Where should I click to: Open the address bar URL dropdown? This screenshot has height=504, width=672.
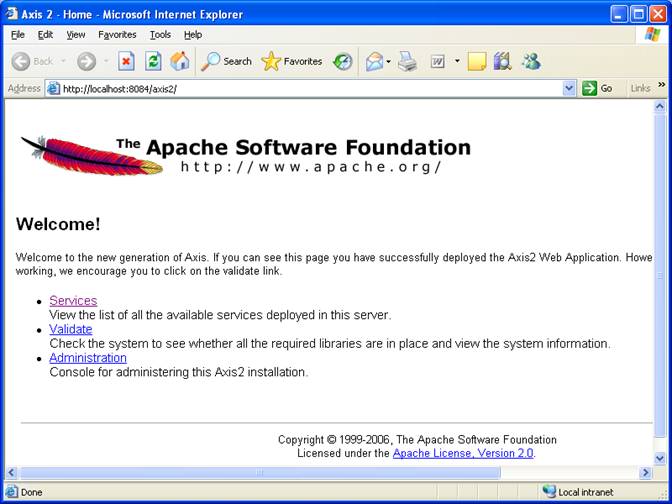[569, 89]
